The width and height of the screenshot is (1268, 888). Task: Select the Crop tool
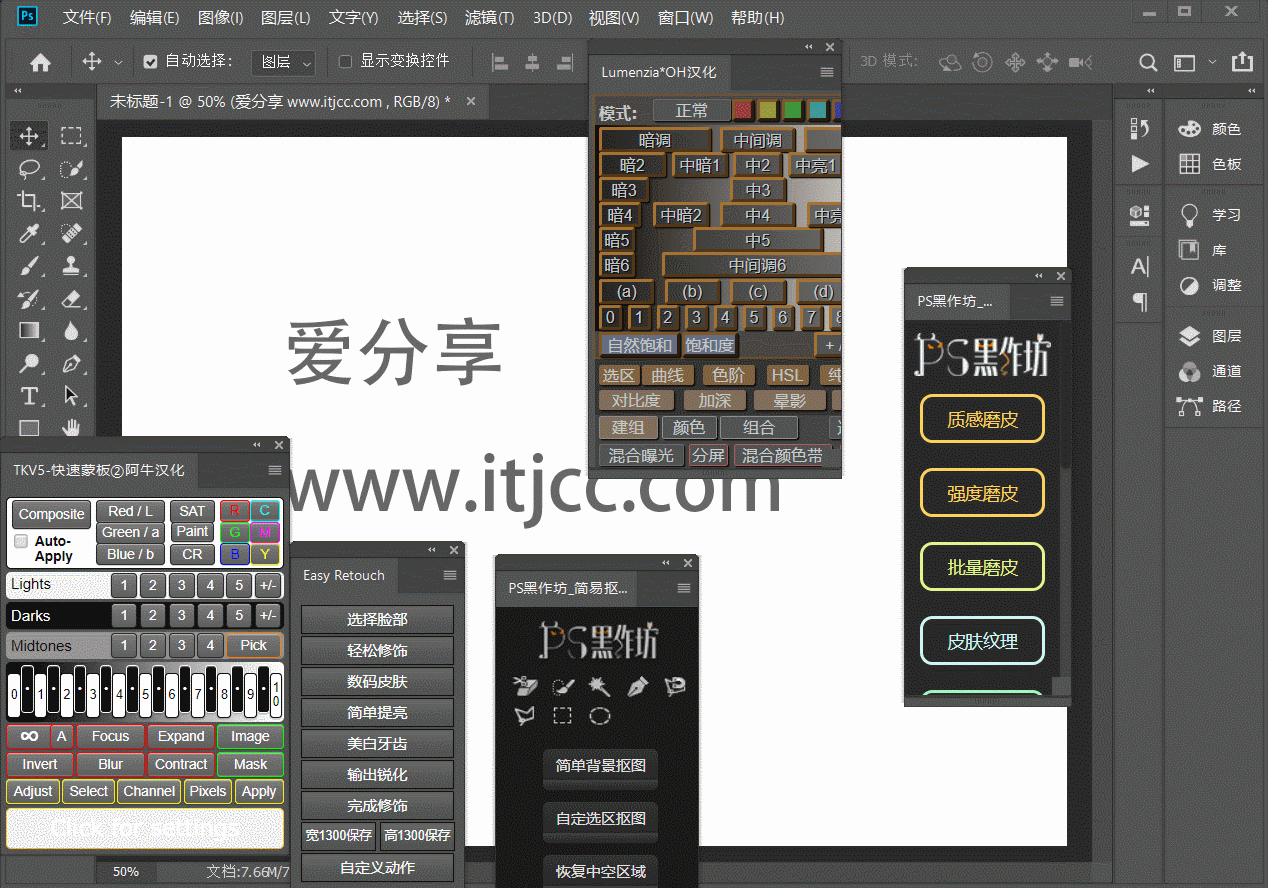pyautogui.click(x=29, y=201)
